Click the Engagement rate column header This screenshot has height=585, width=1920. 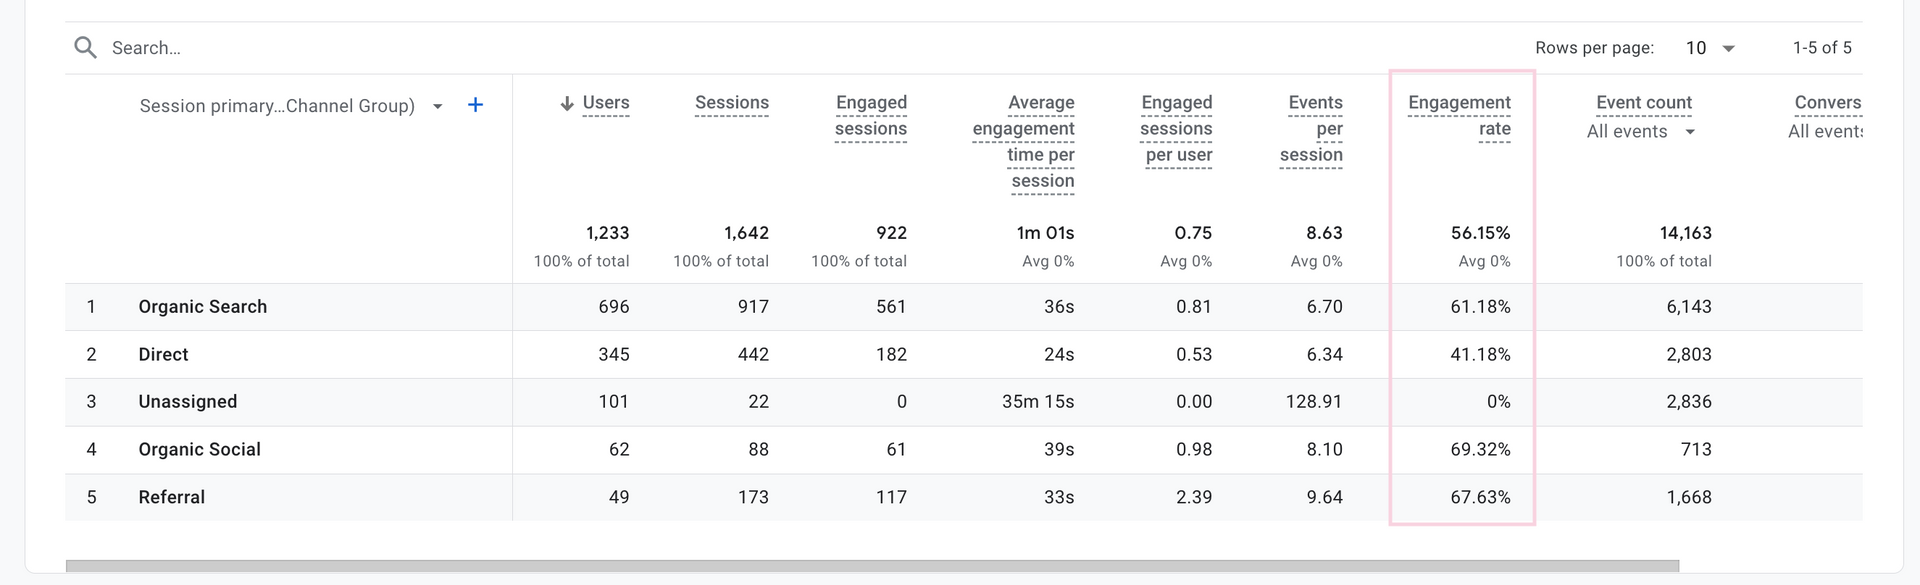click(x=1460, y=116)
